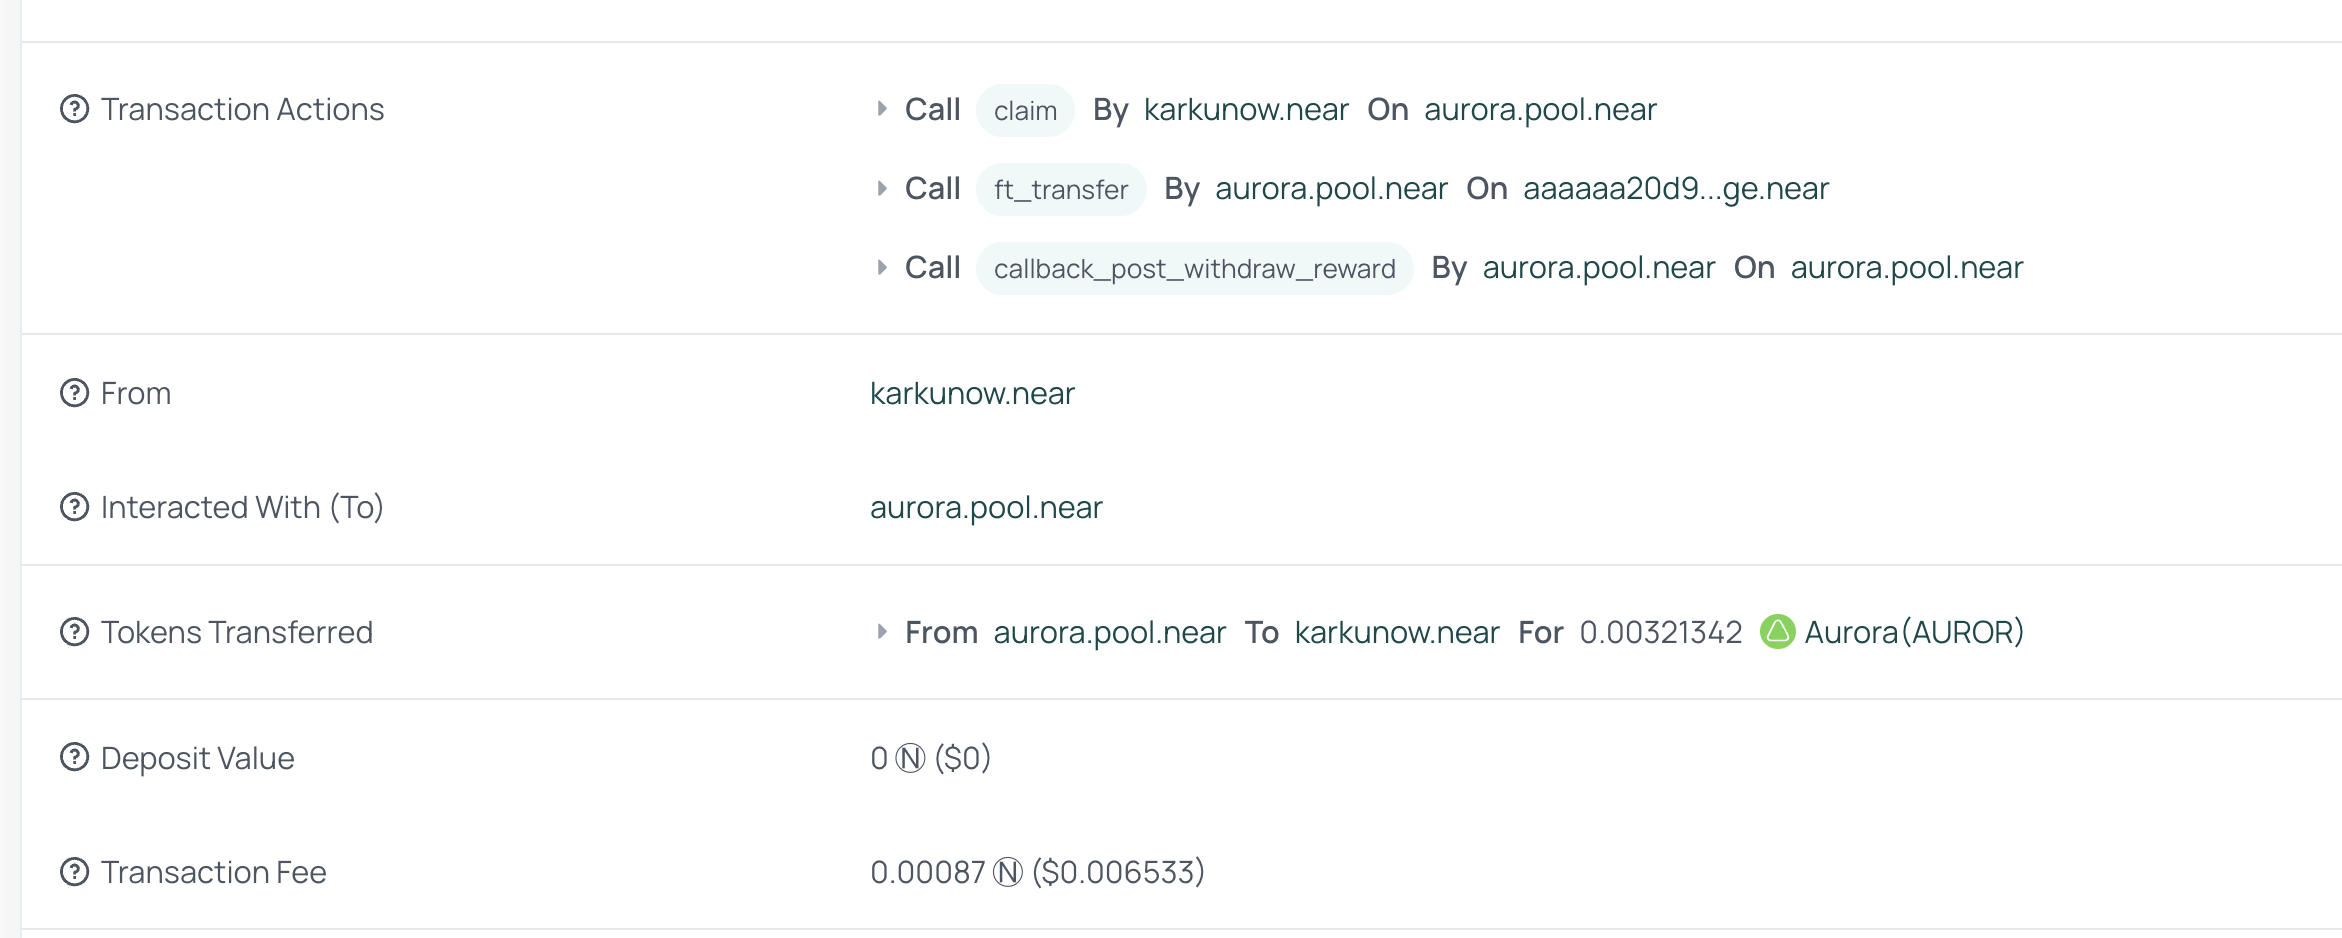Open the Deposit Value help icon
This screenshot has height=938, width=2342.
click(75, 758)
